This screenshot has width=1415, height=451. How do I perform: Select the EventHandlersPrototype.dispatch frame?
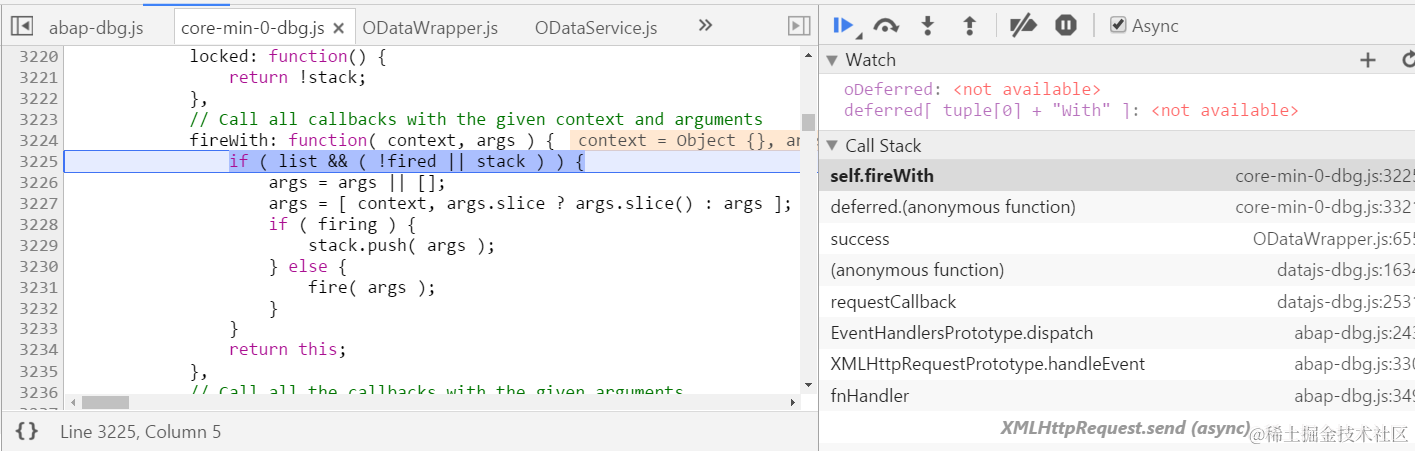click(x=1117, y=333)
